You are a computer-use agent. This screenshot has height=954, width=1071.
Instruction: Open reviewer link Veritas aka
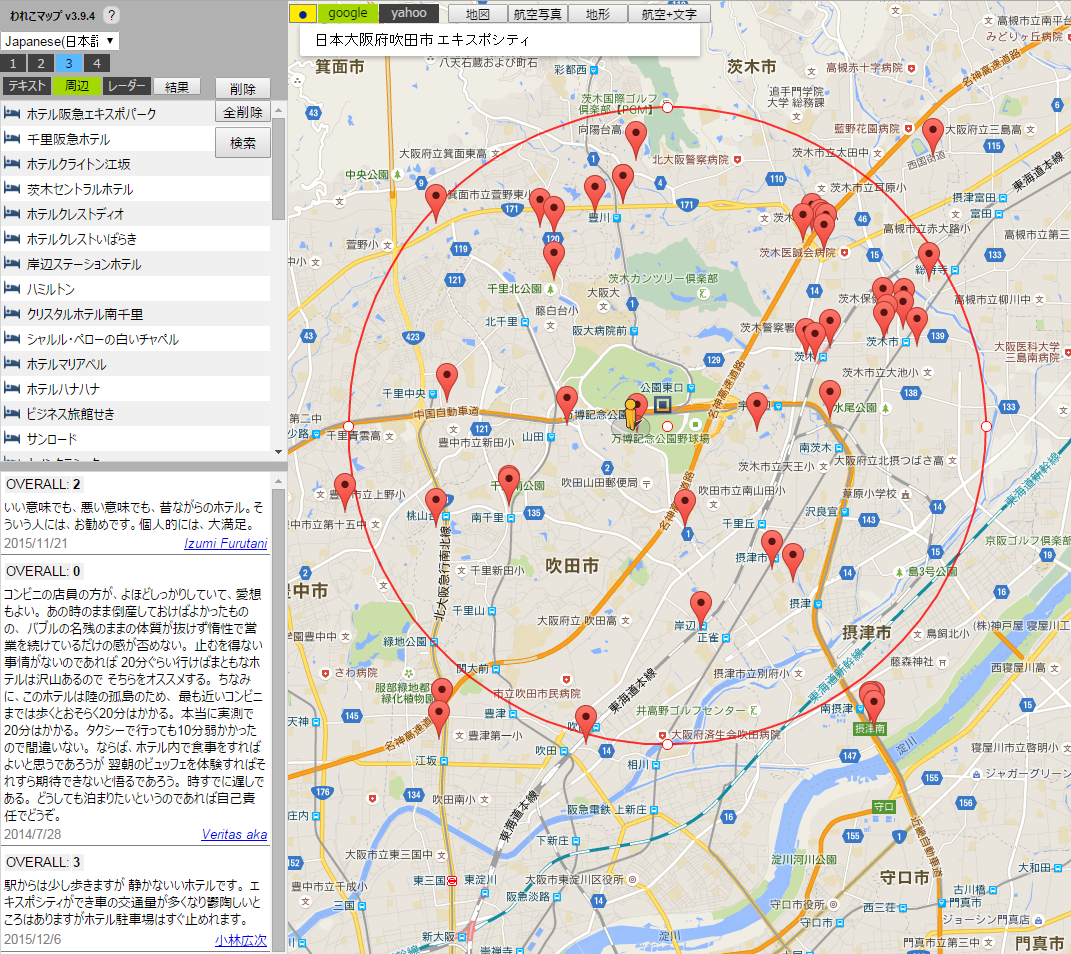[x=234, y=834]
